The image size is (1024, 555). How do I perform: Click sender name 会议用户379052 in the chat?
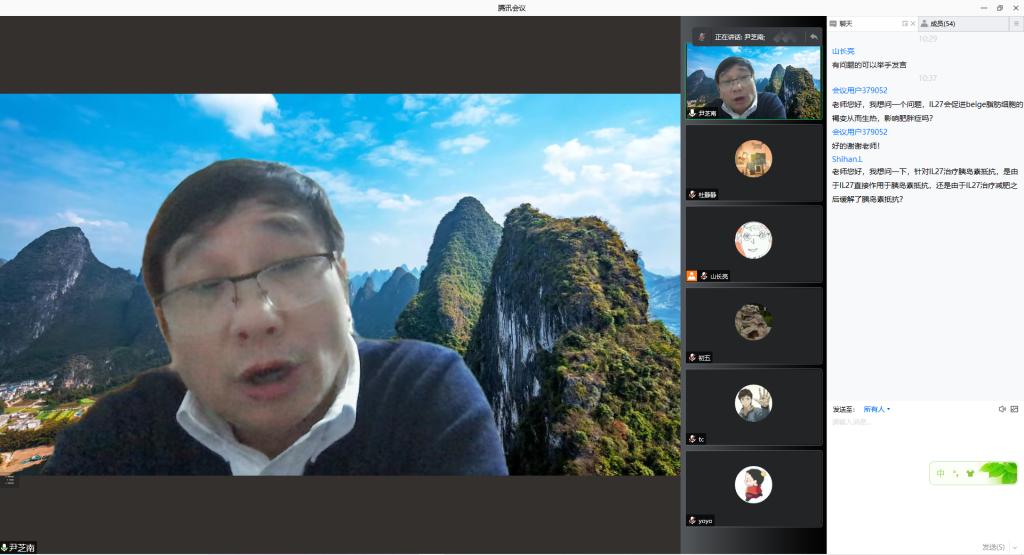(x=859, y=90)
